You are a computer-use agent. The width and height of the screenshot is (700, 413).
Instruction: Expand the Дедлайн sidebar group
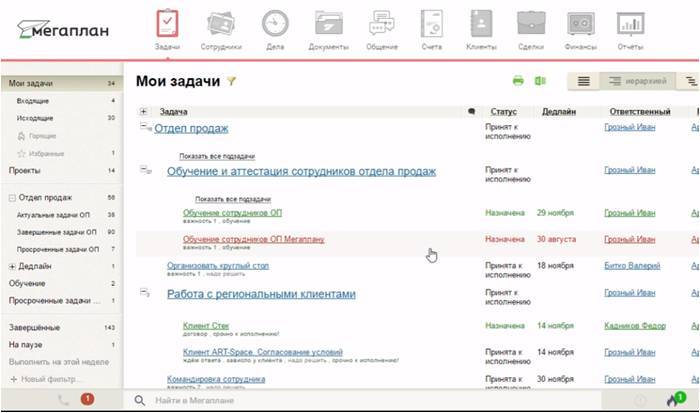tap(12, 267)
